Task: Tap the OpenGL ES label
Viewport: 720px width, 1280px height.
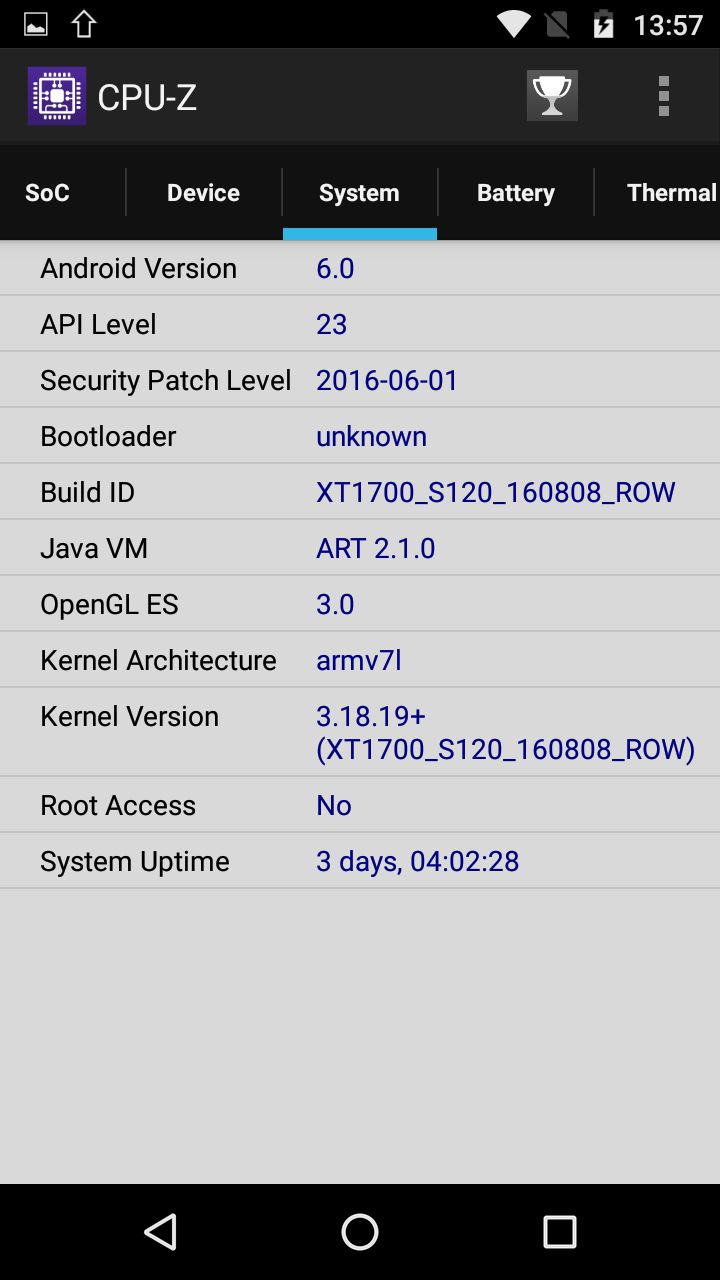Action: (x=109, y=604)
